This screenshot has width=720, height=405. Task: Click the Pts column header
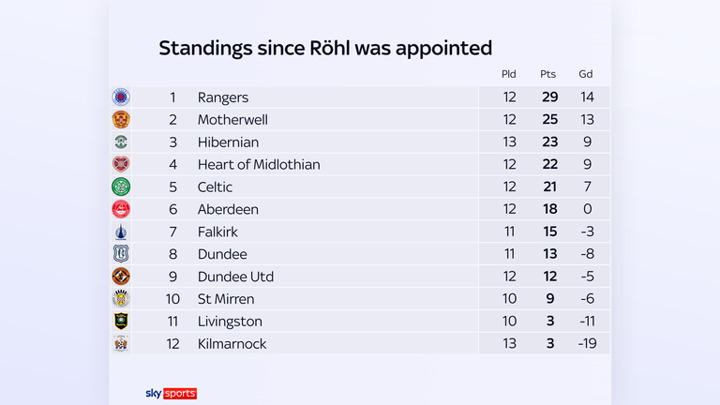coord(548,74)
